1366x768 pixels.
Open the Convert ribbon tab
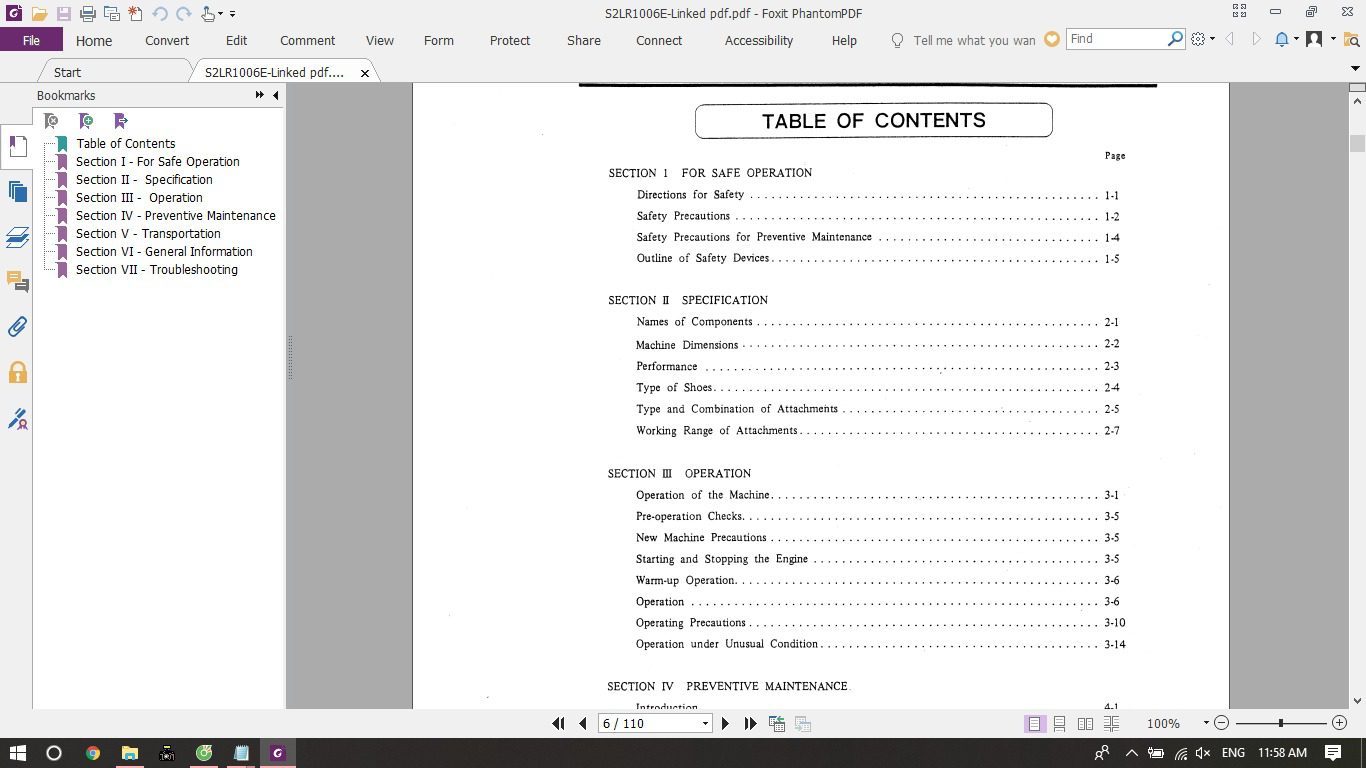pos(166,41)
